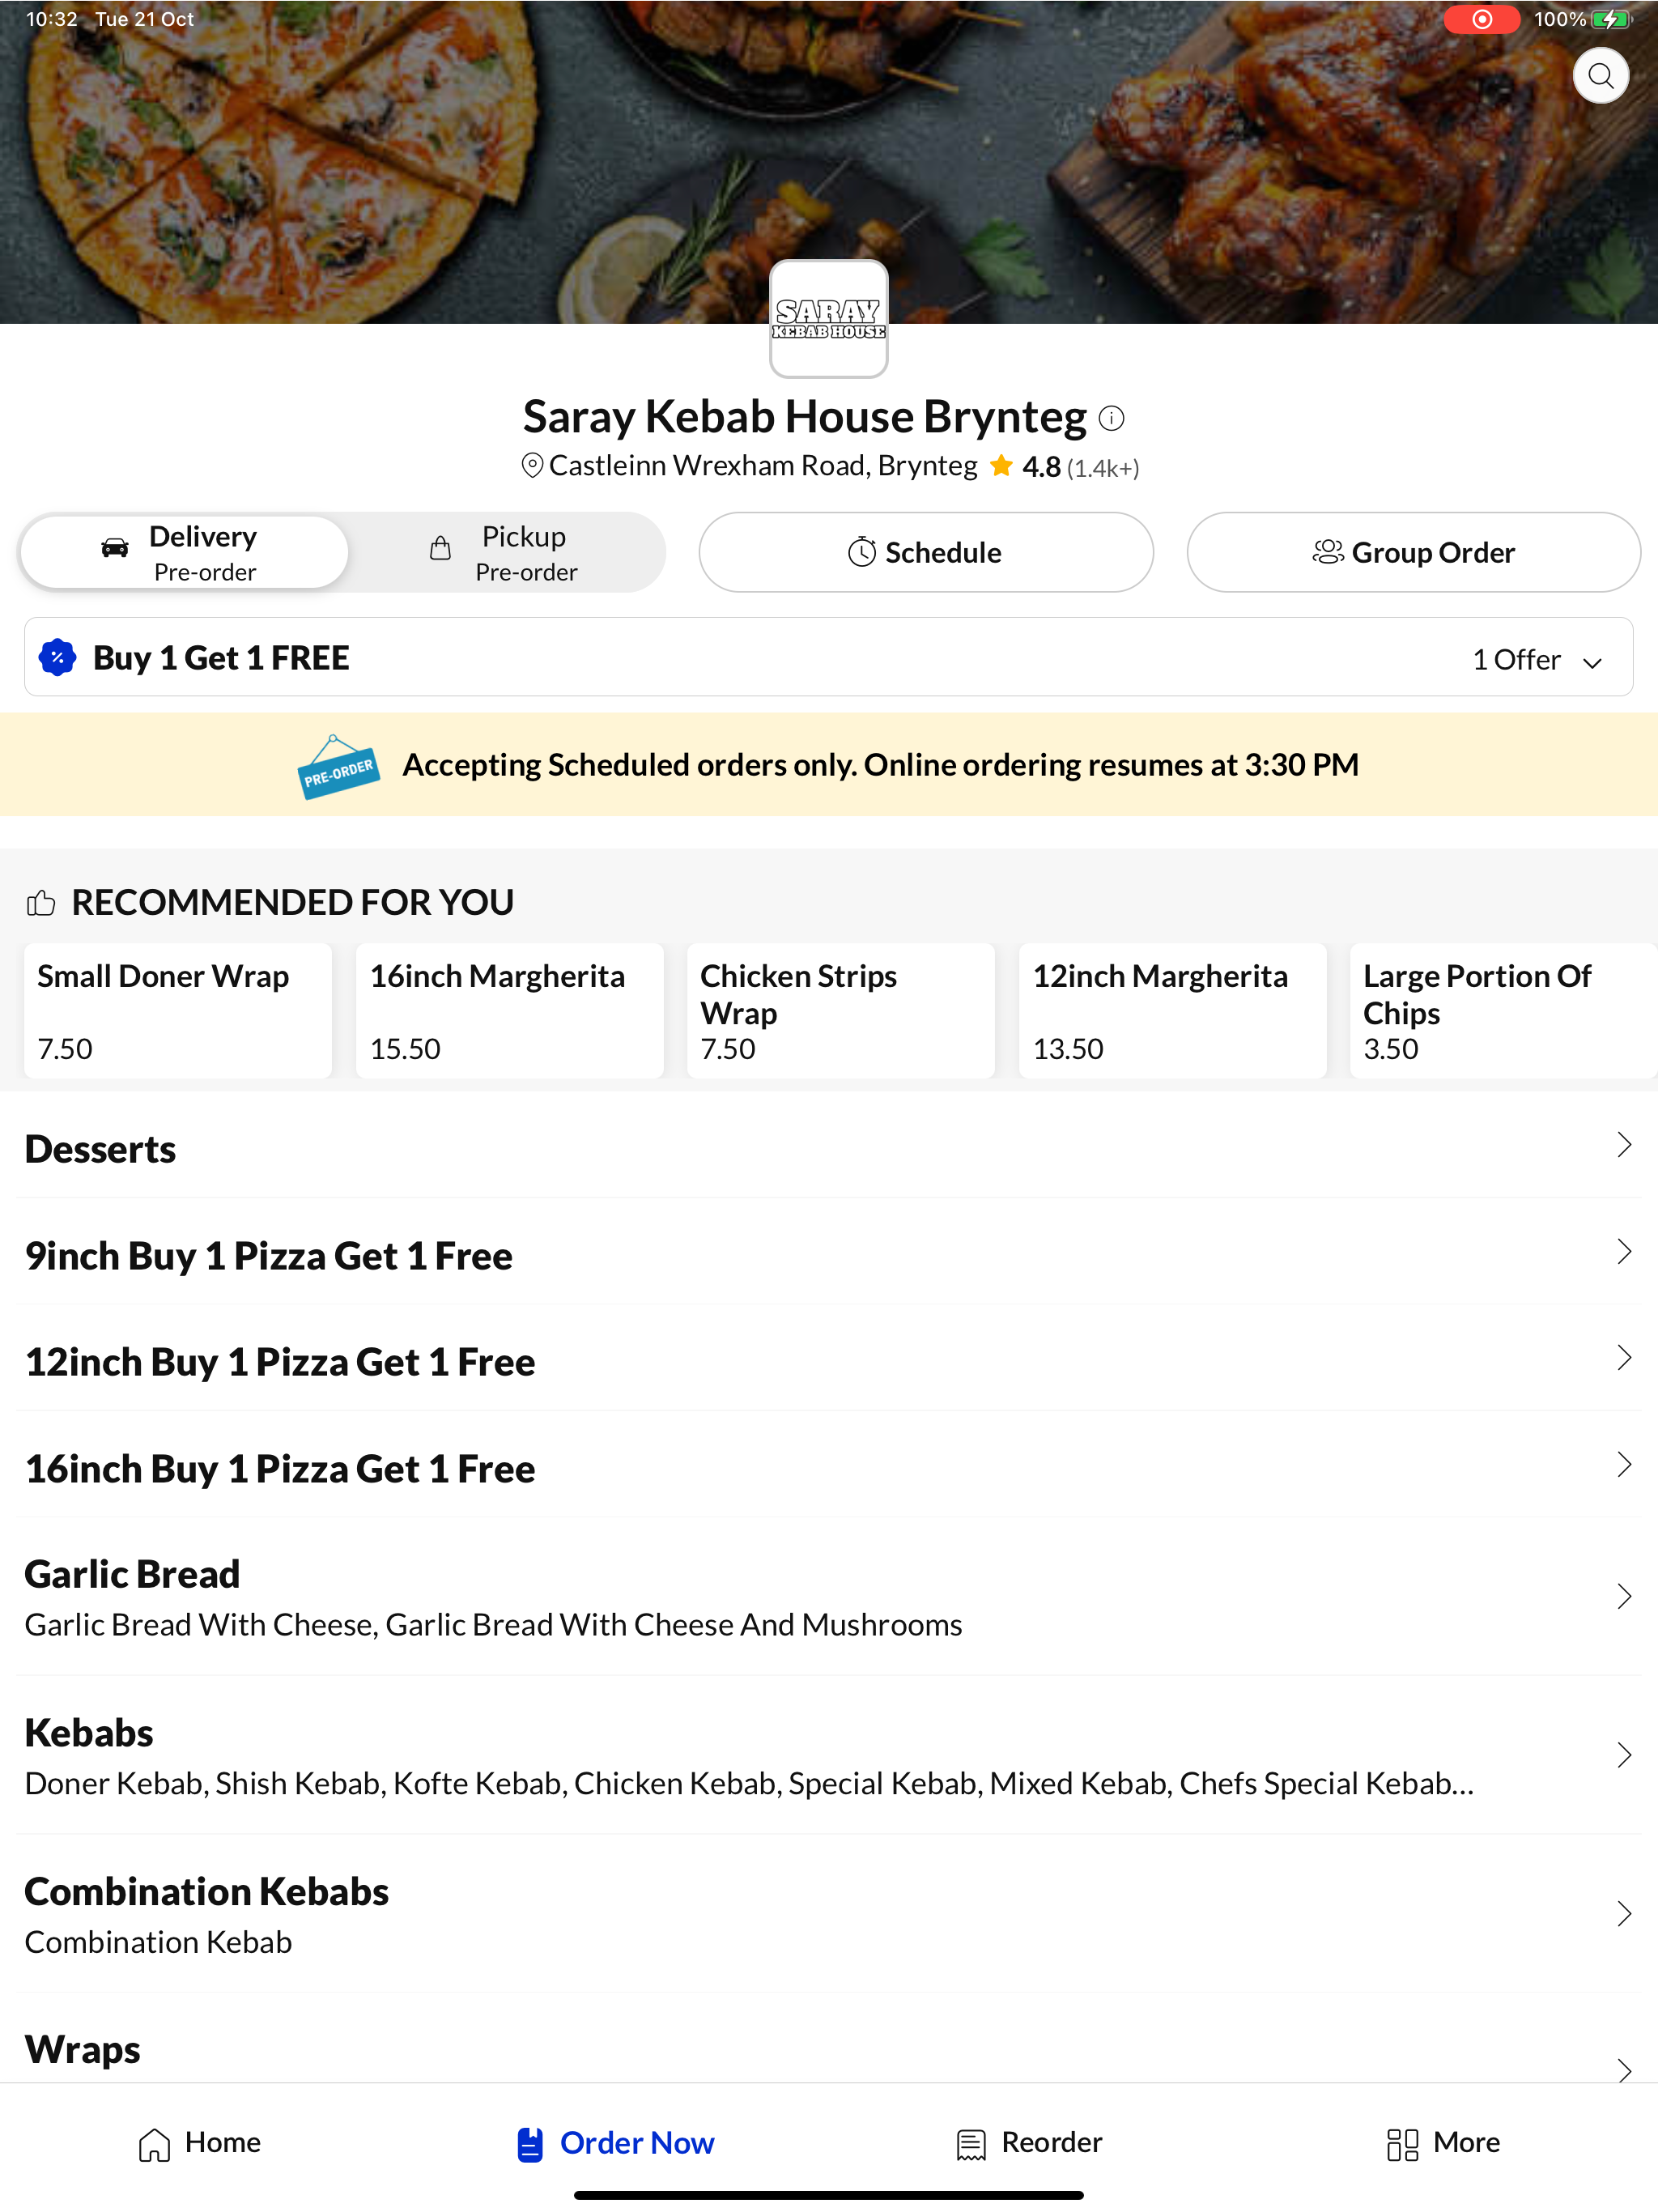Tap the screen recording indicator

point(1482,19)
